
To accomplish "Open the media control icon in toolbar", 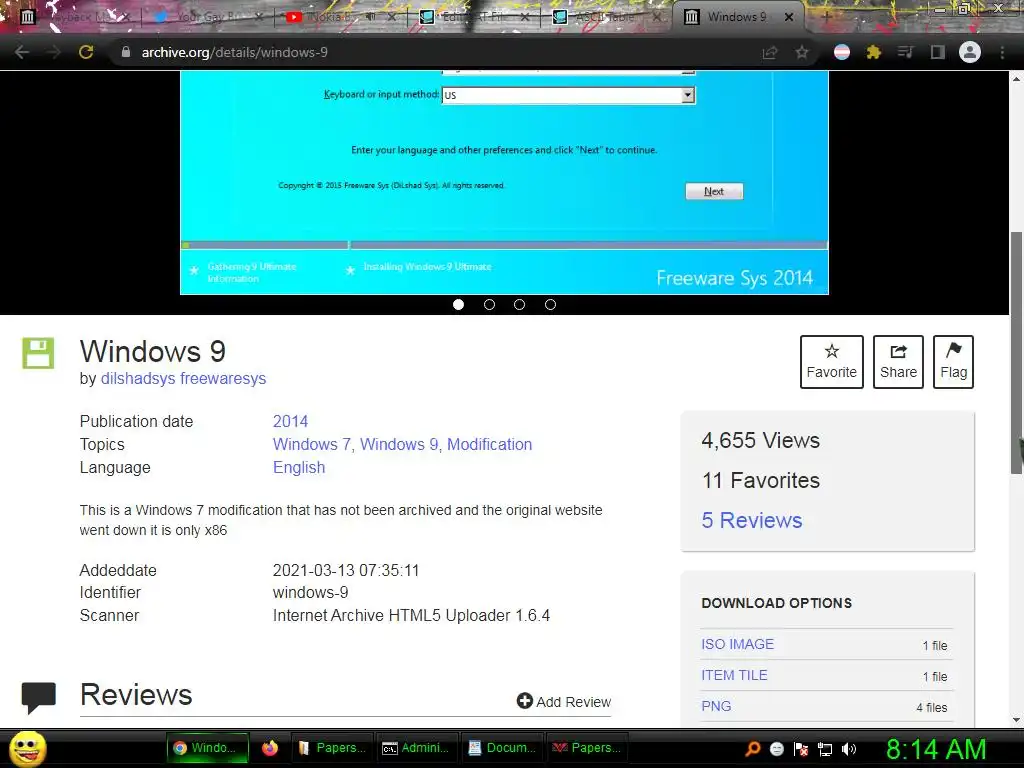I will coord(905,52).
